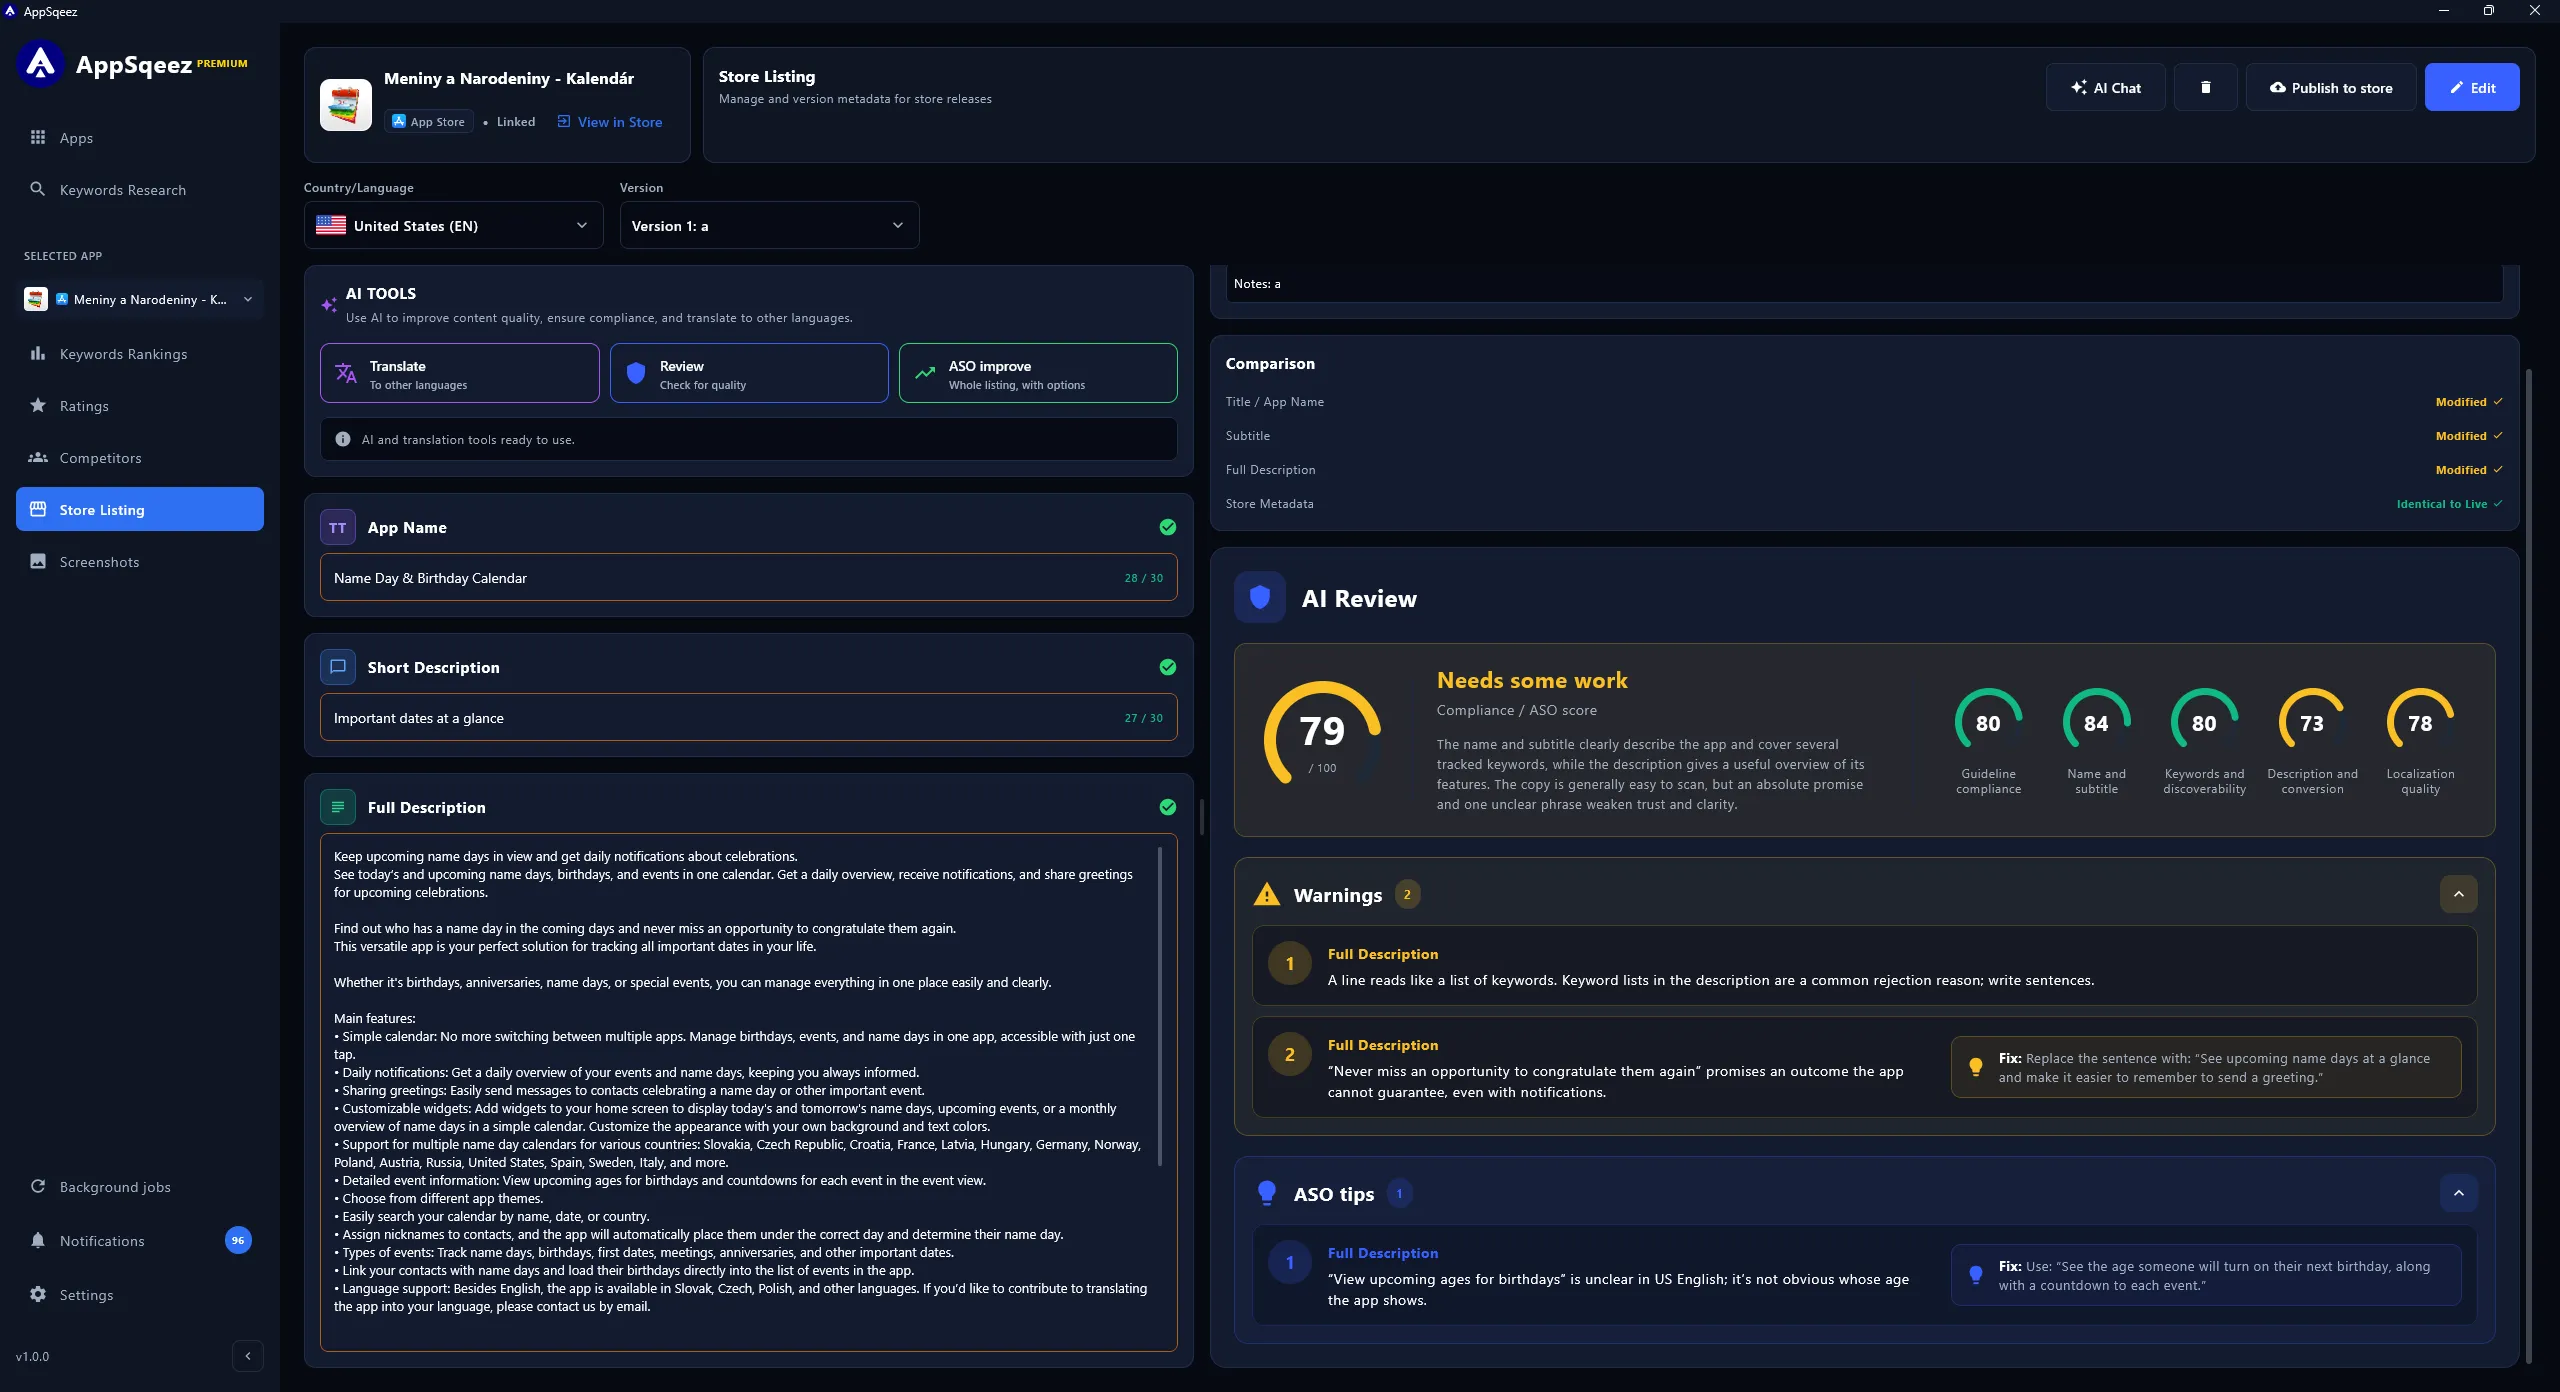
Task: Click the app thumbnail in header card
Action: (346, 105)
